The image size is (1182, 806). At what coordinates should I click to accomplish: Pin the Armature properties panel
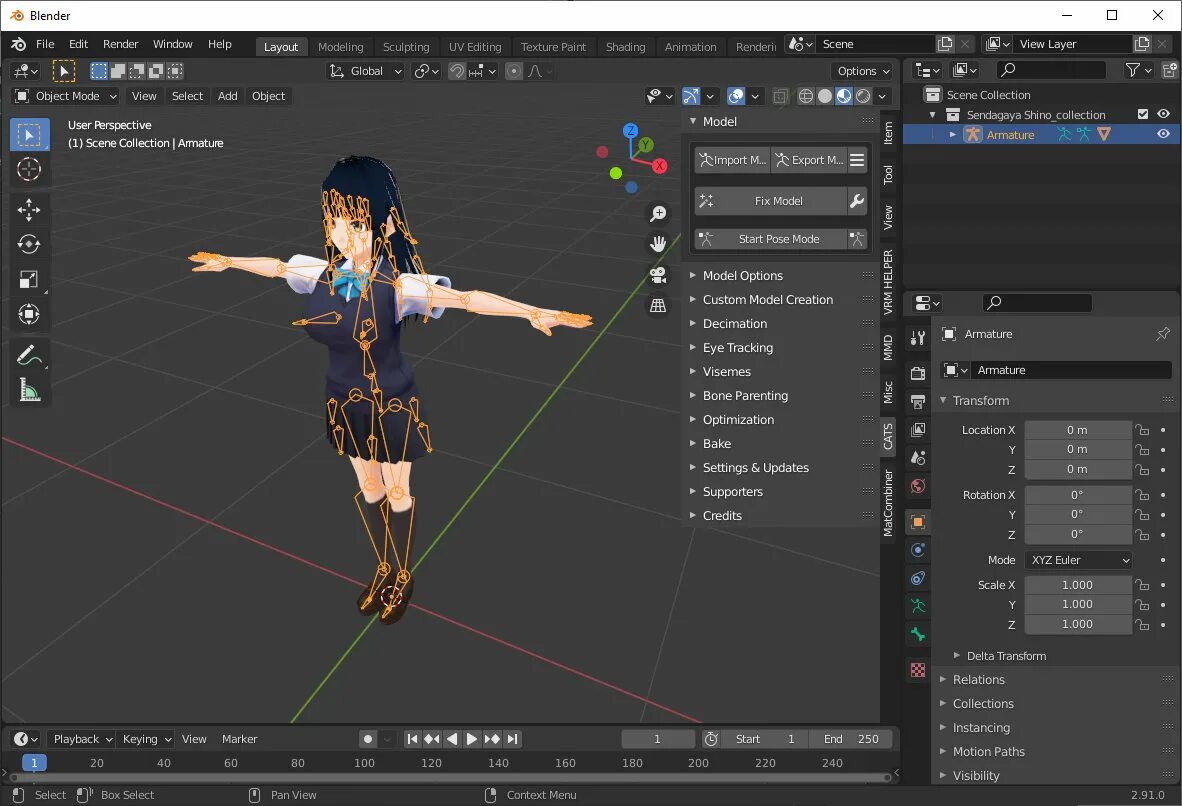tap(1162, 334)
